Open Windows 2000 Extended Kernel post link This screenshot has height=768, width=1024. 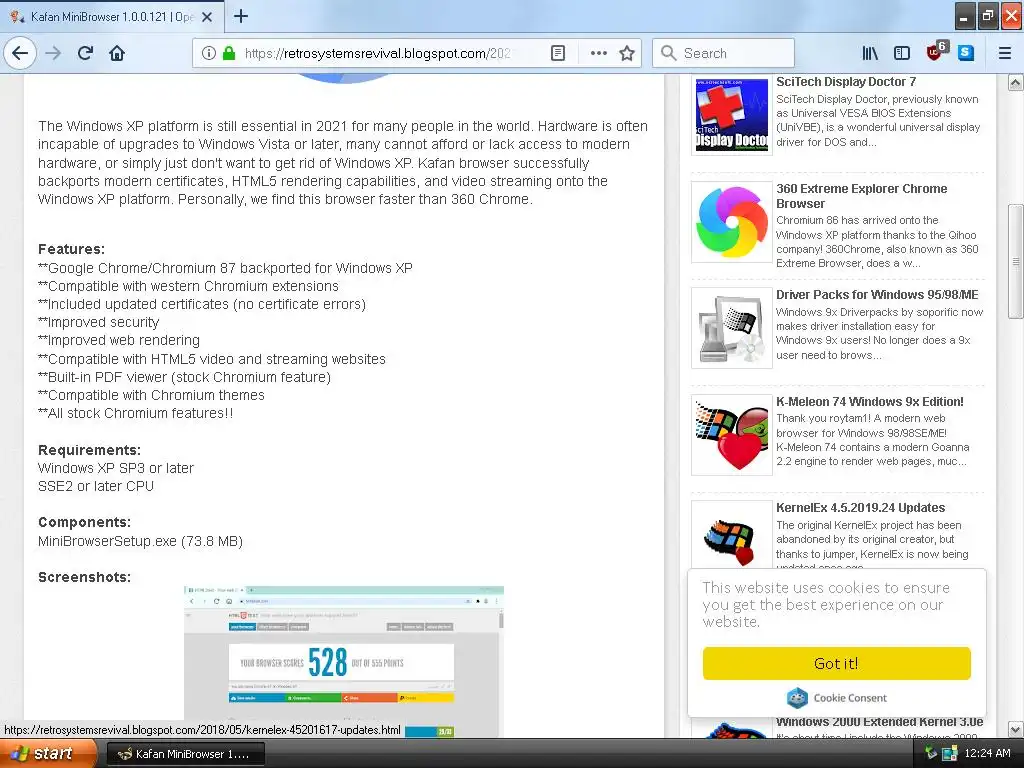click(x=879, y=722)
